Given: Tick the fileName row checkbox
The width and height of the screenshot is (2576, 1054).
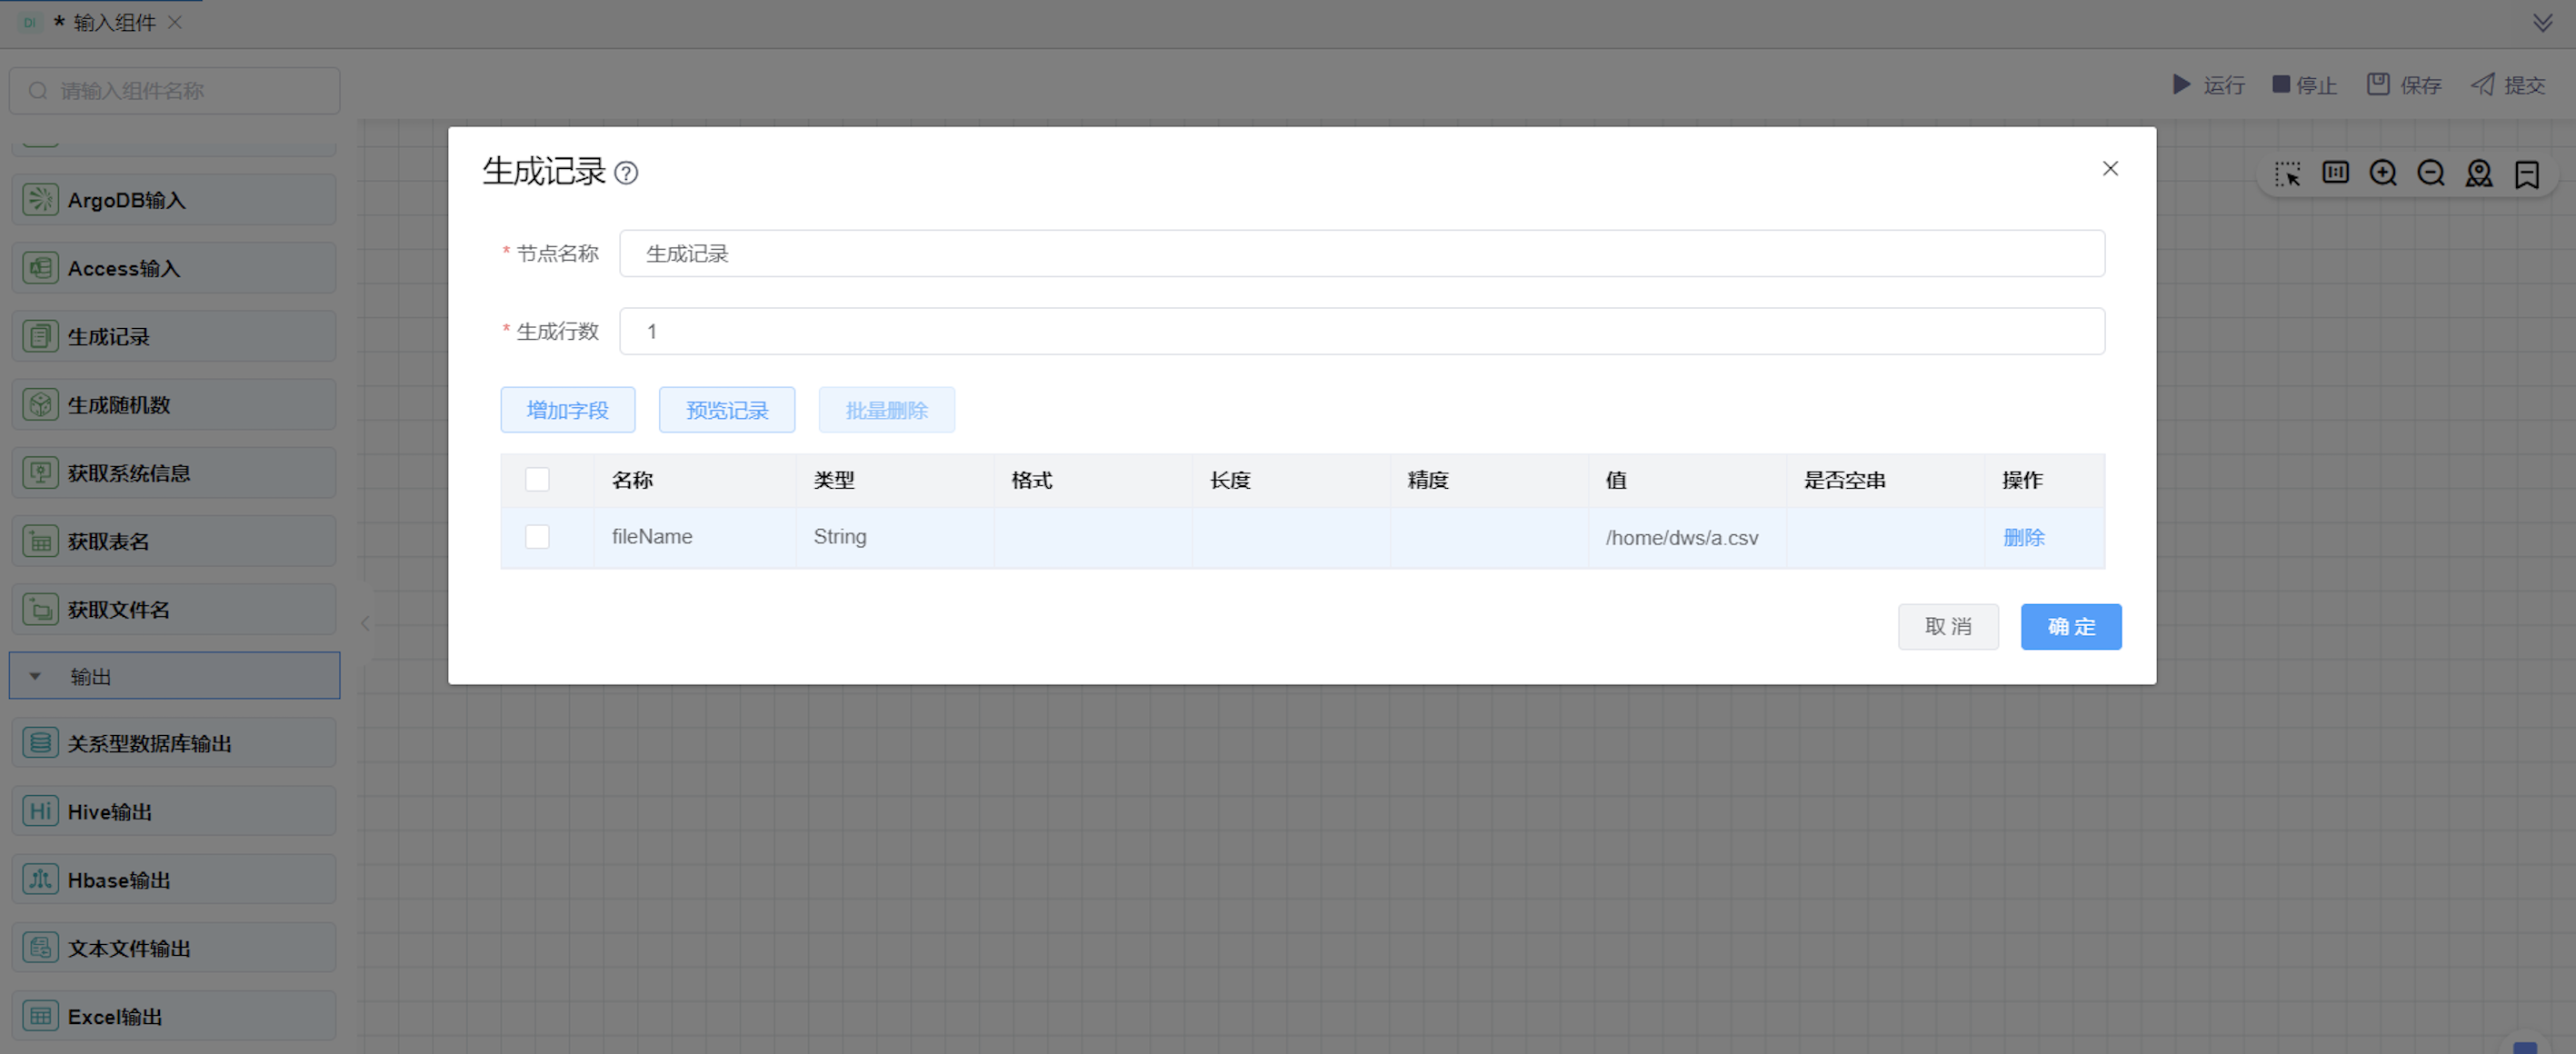Looking at the screenshot, I should point(537,537).
